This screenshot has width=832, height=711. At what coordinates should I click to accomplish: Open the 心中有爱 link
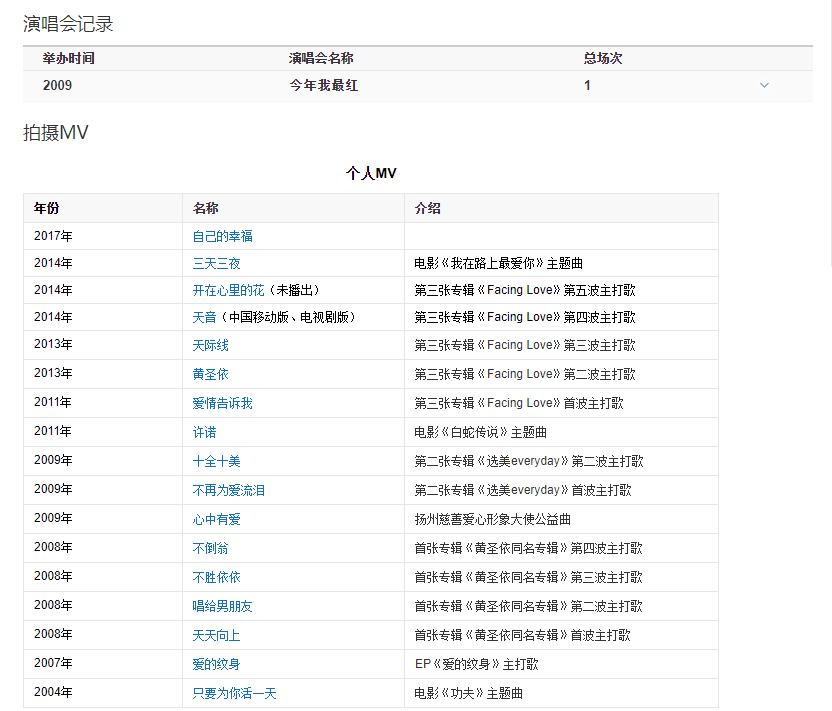[x=216, y=519]
